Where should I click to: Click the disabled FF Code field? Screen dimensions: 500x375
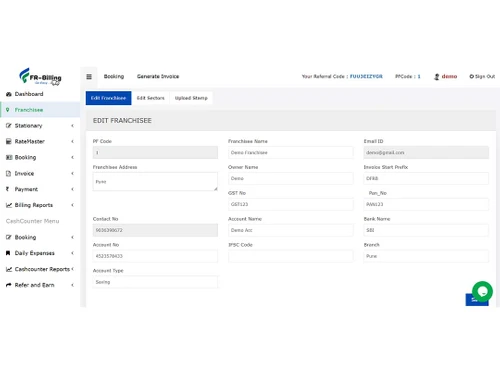point(155,152)
